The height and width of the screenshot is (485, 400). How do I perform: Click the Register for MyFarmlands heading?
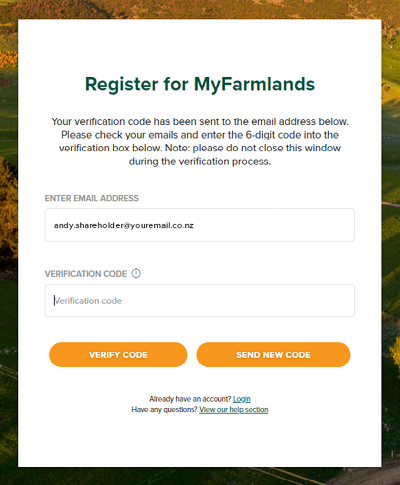(200, 84)
